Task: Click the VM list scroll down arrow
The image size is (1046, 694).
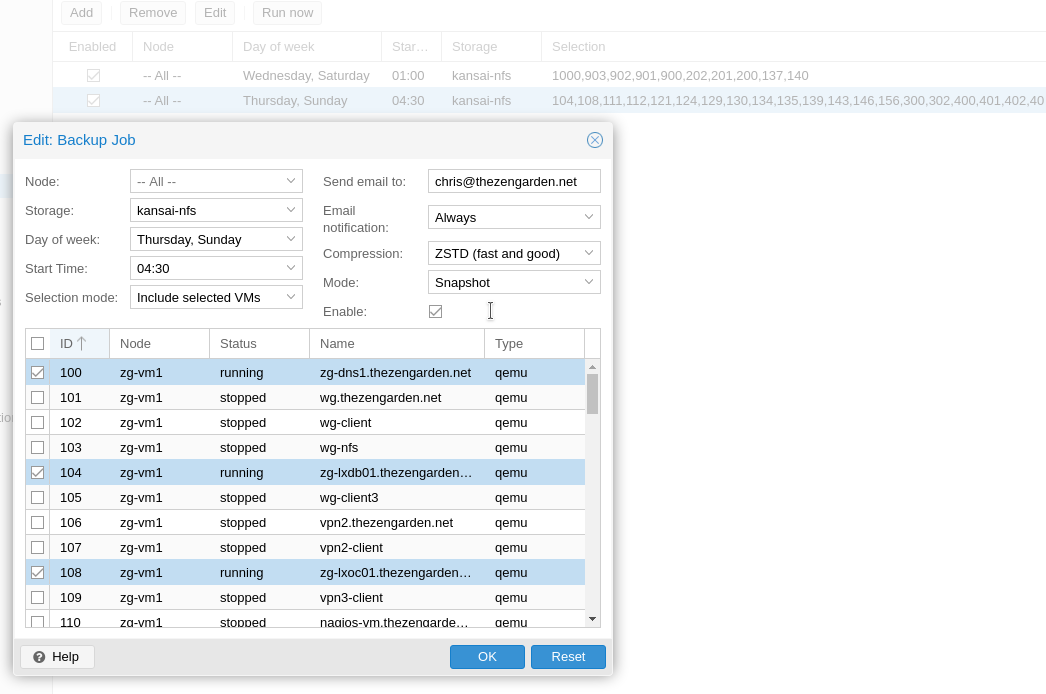Action: click(x=592, y=619)
